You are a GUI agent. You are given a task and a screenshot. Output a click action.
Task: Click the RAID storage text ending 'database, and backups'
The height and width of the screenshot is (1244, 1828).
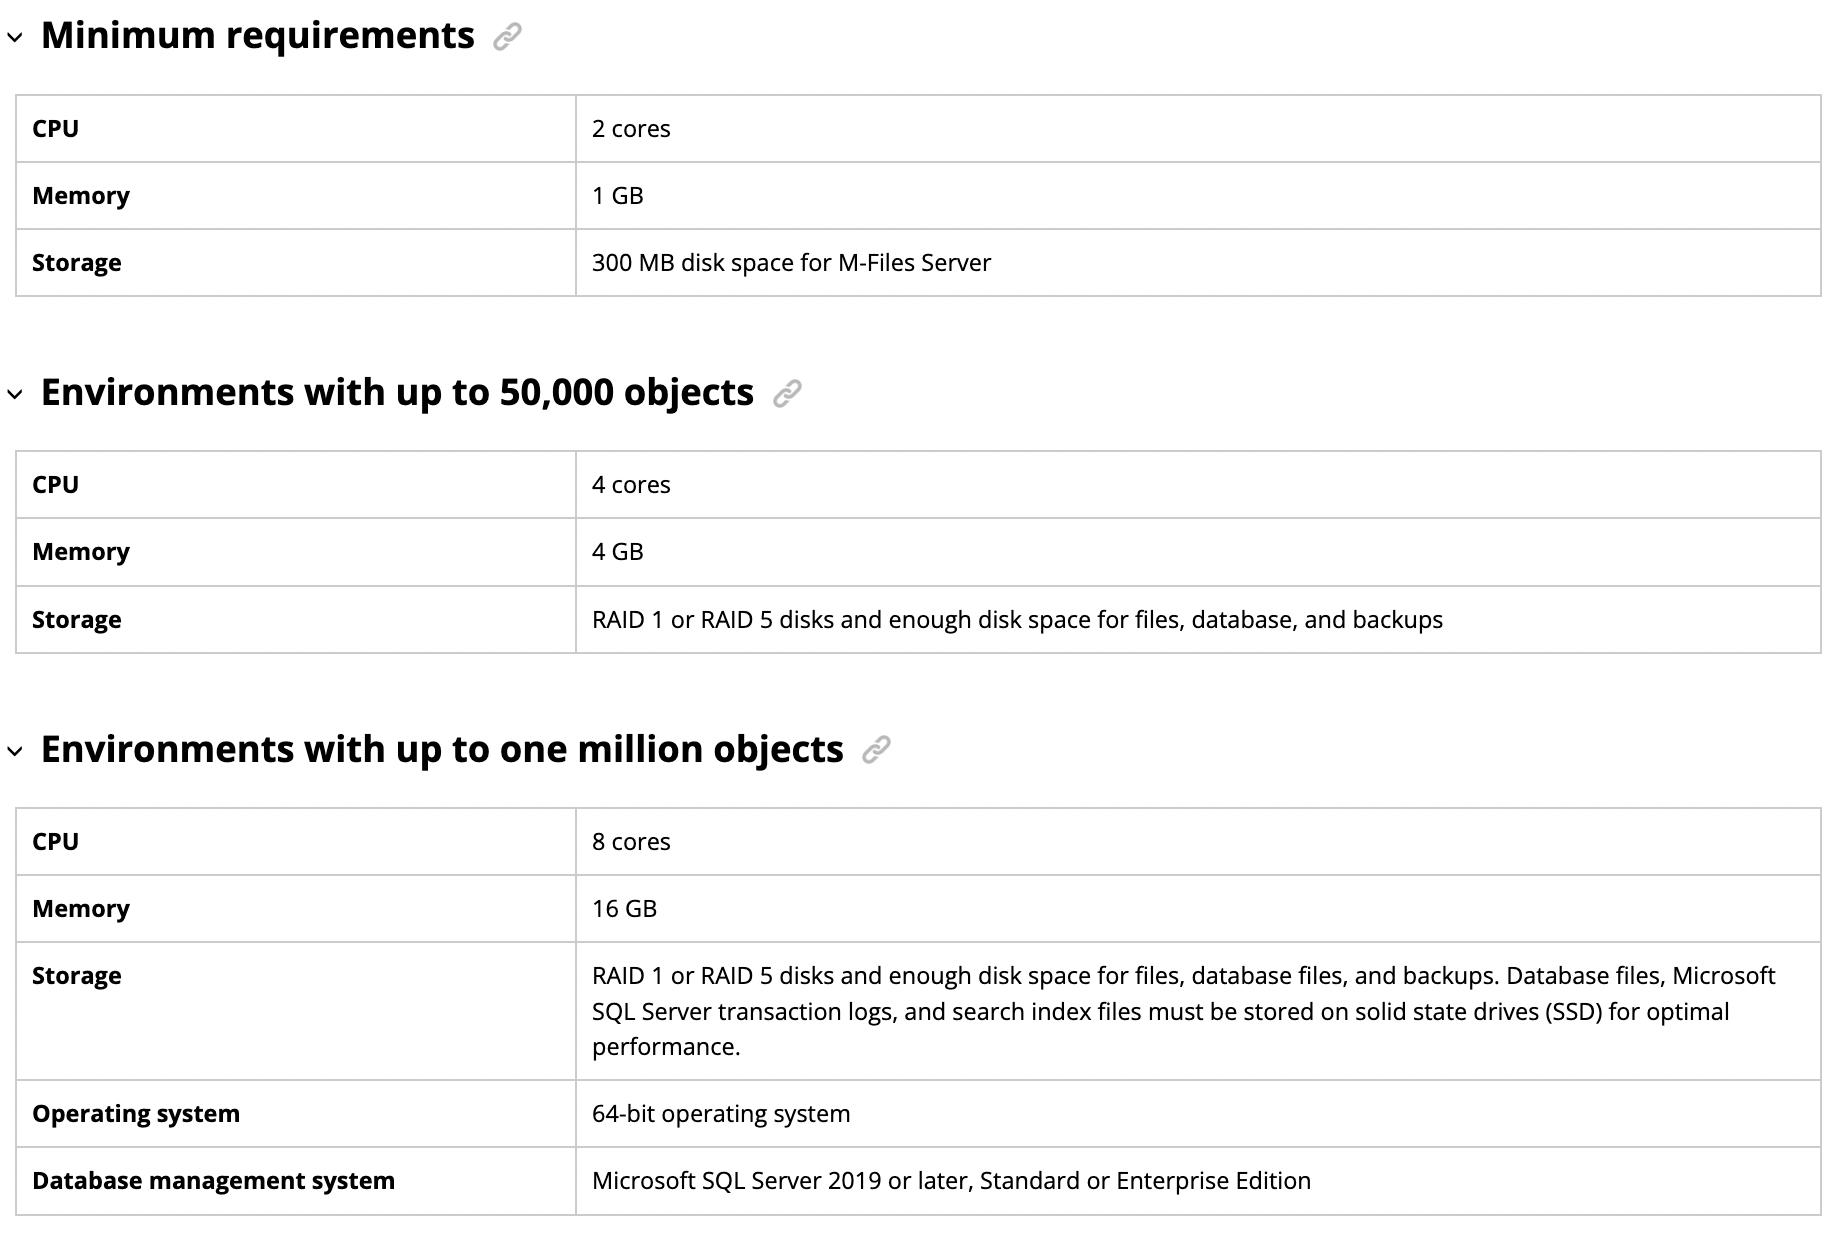(x=1017, y=620)
